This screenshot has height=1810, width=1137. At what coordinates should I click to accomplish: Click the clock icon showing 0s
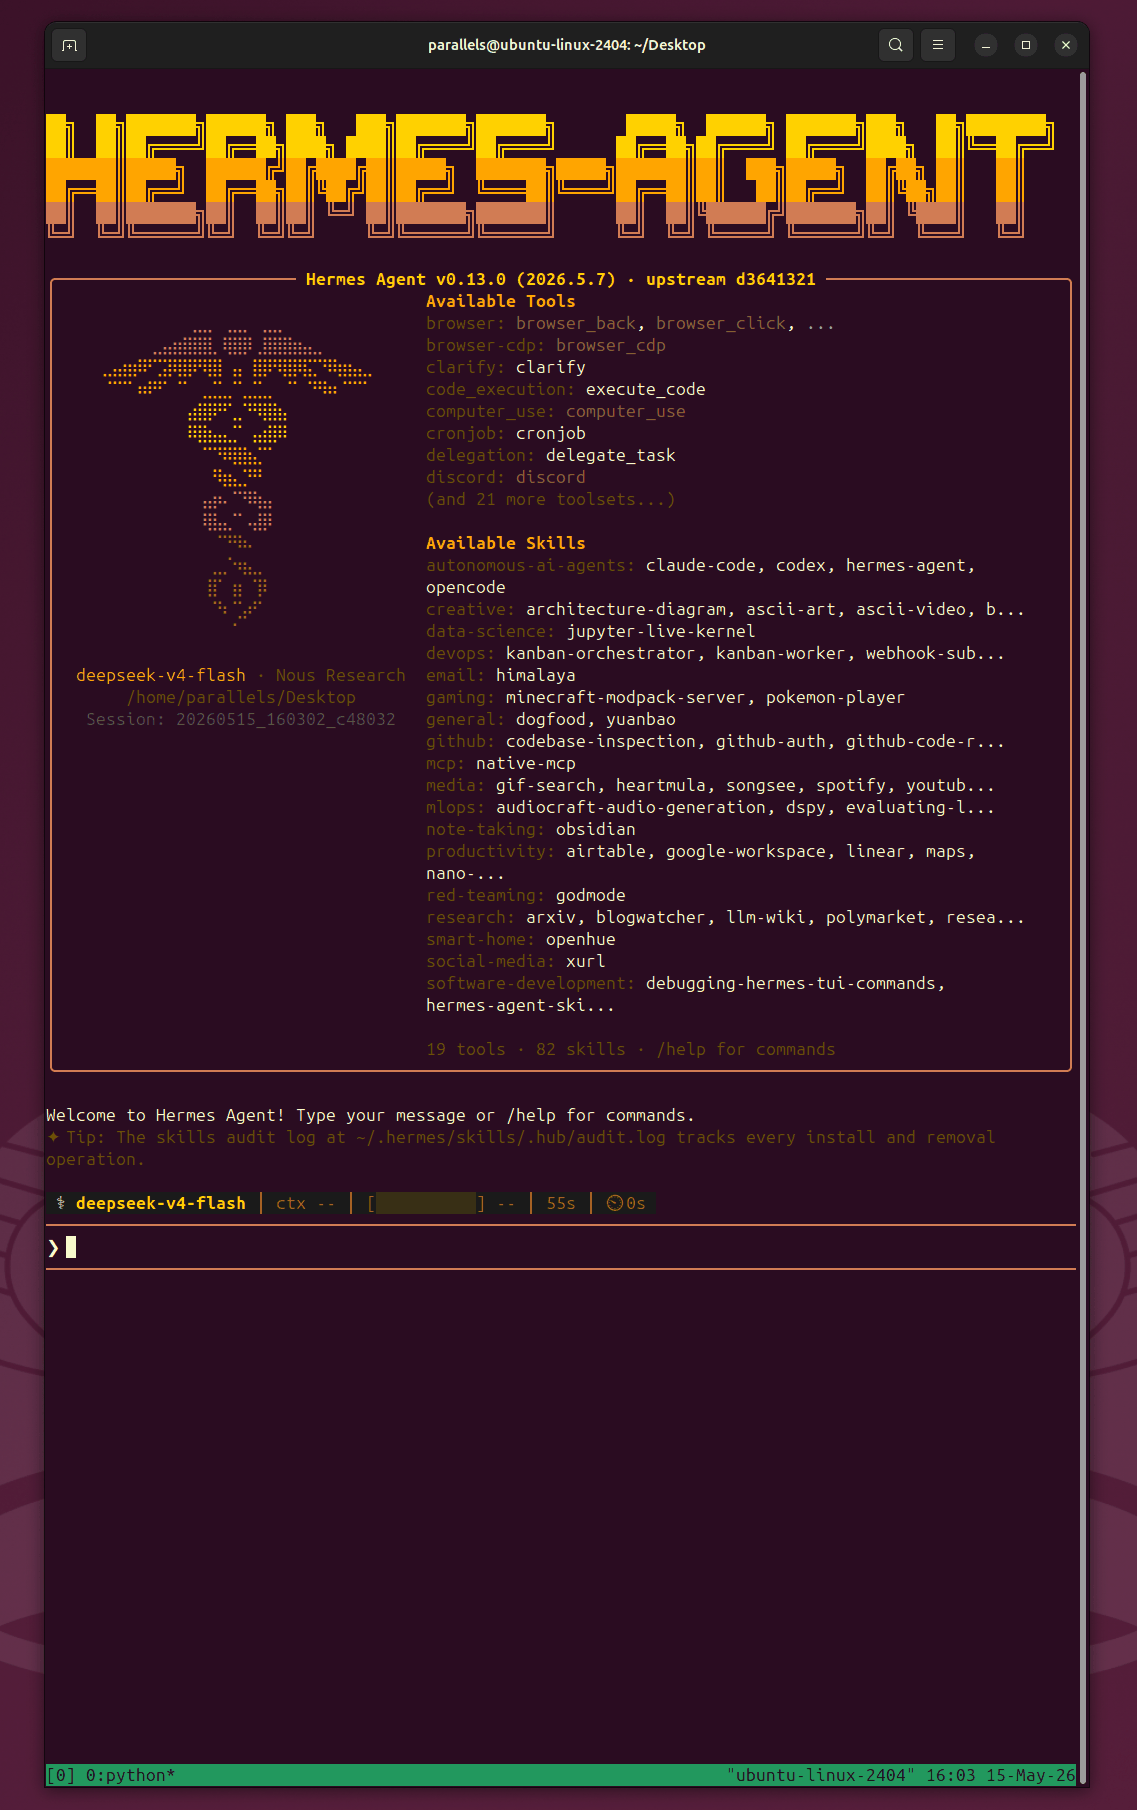pos(615,1203)
